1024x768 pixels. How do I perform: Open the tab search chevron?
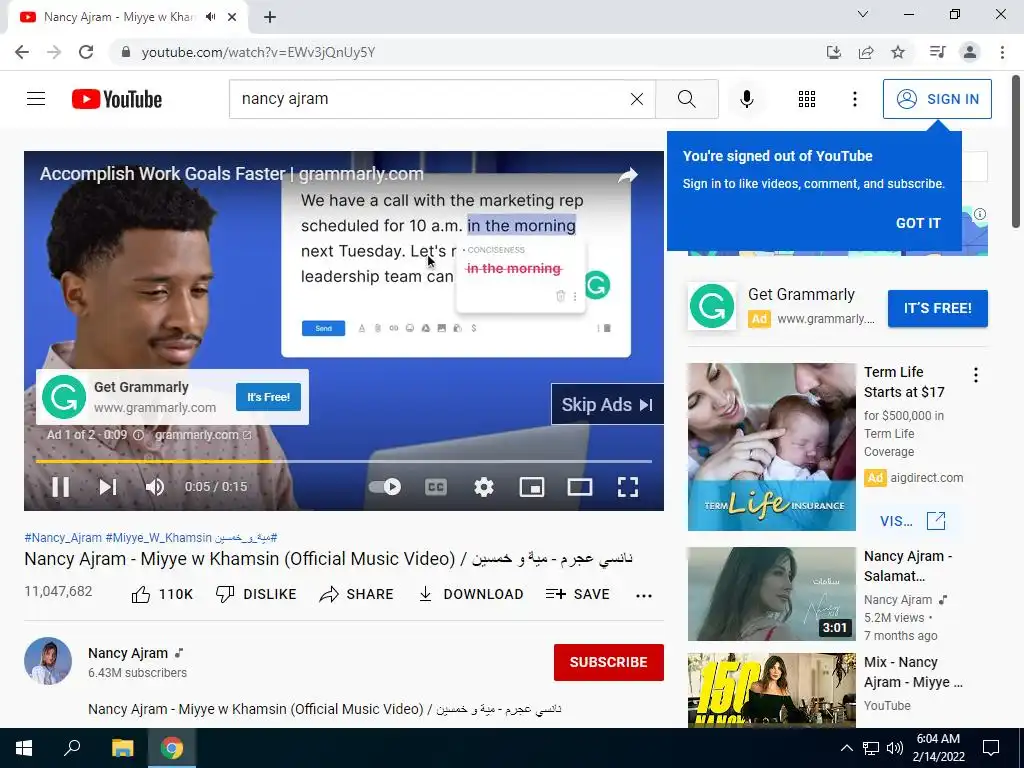(x=863, y=14)
